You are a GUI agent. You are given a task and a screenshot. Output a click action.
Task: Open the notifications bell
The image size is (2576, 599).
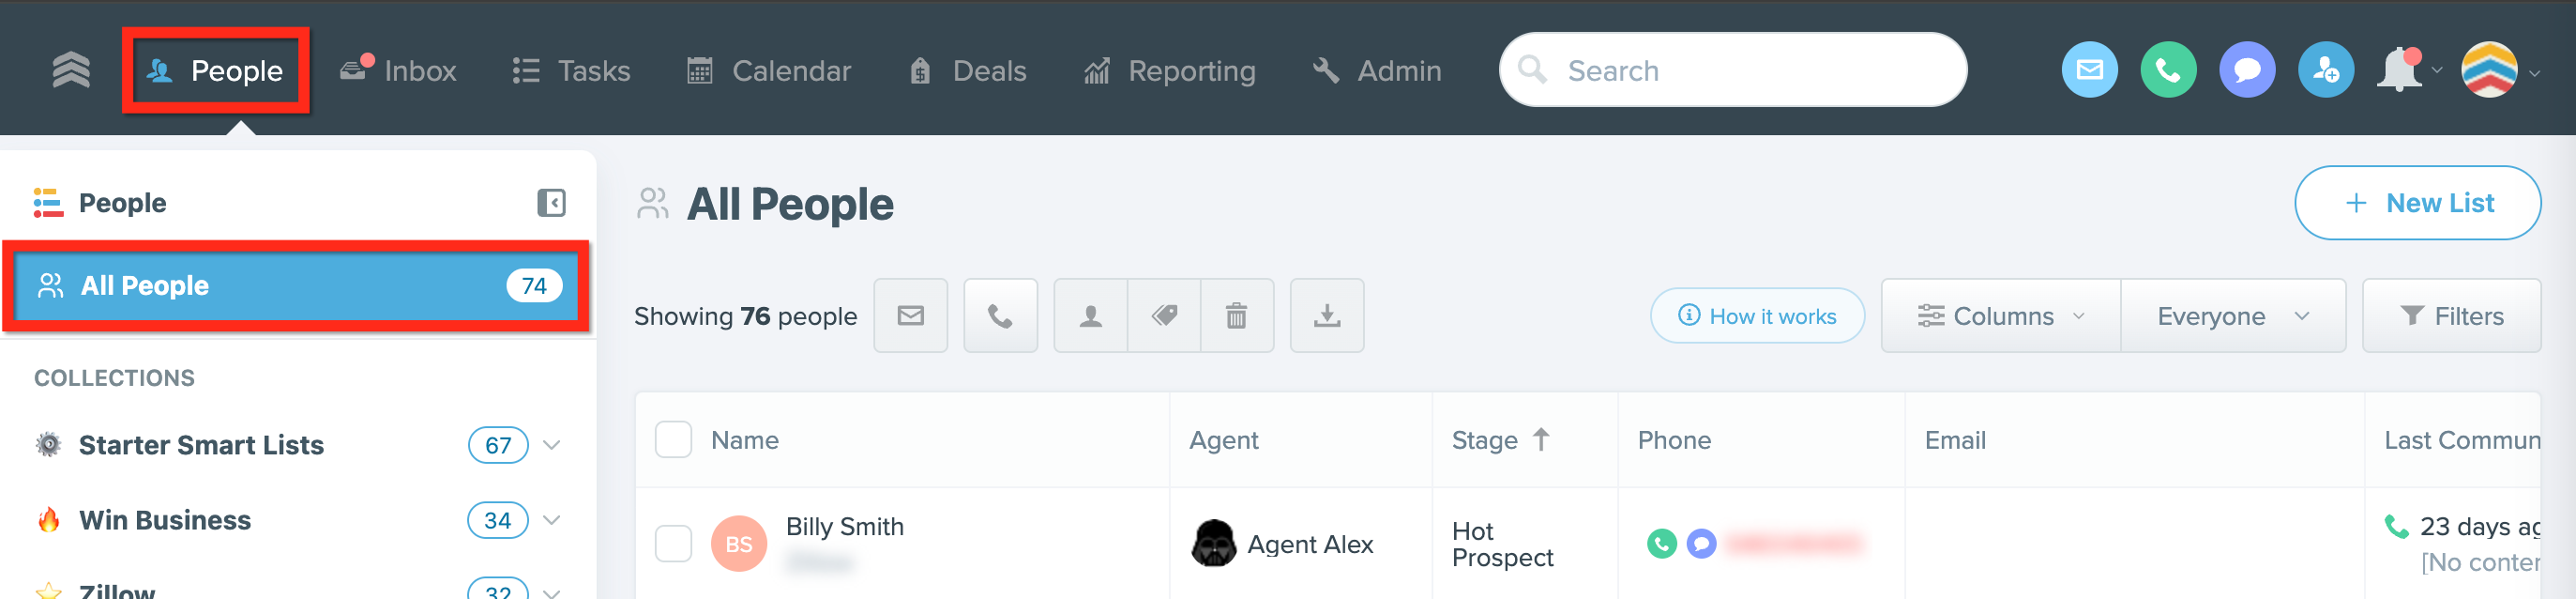point(2400,70)
